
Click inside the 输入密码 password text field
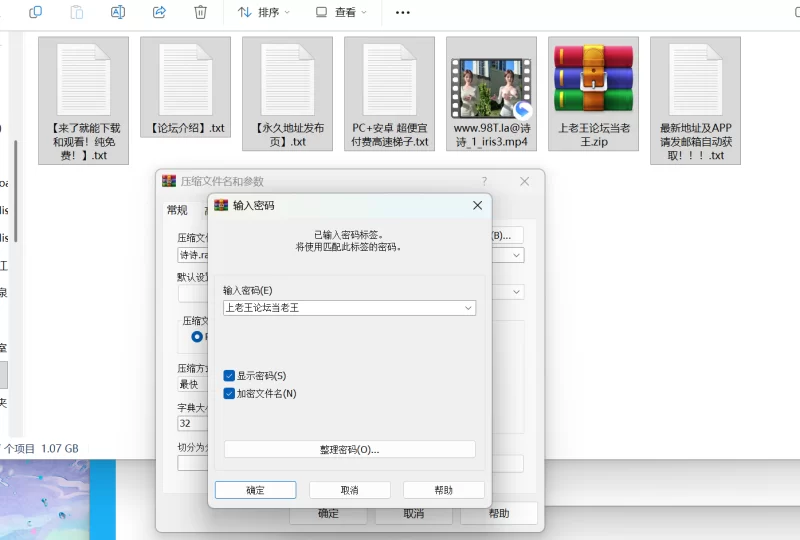coord(340,308)
